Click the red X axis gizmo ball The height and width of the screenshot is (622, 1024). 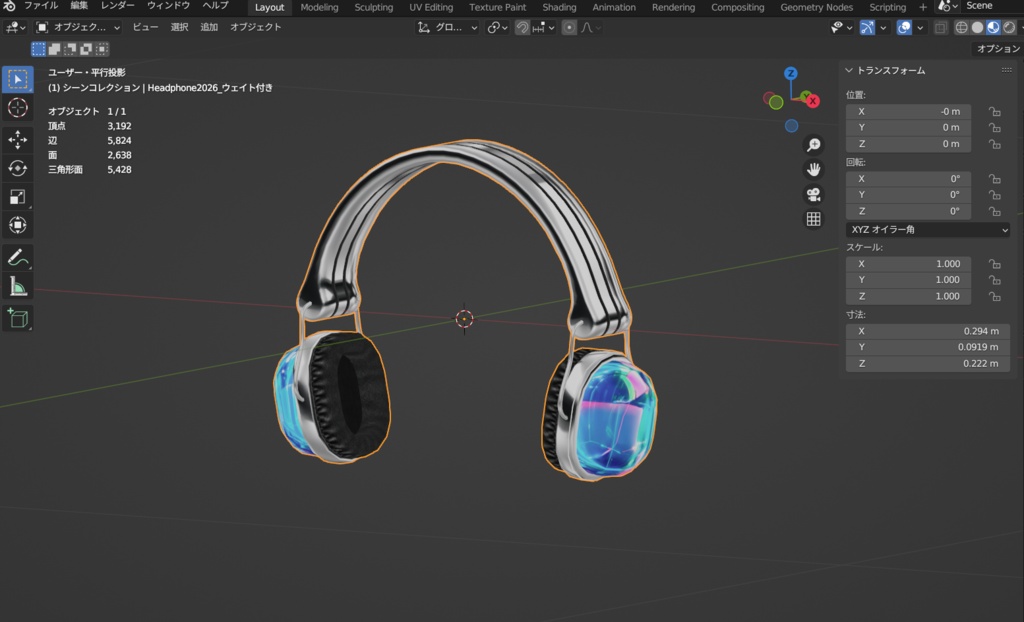812,101
